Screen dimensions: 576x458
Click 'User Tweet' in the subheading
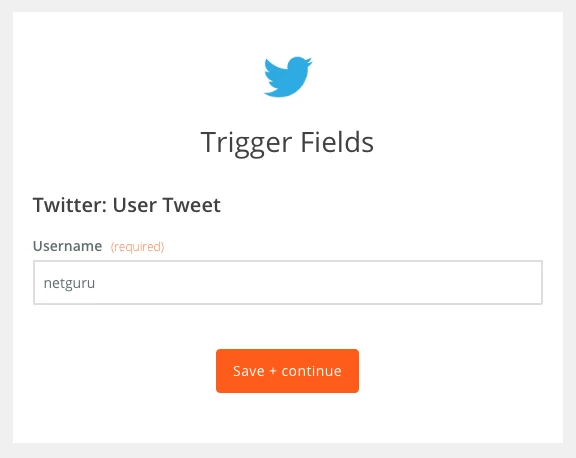tap(166, 205)
